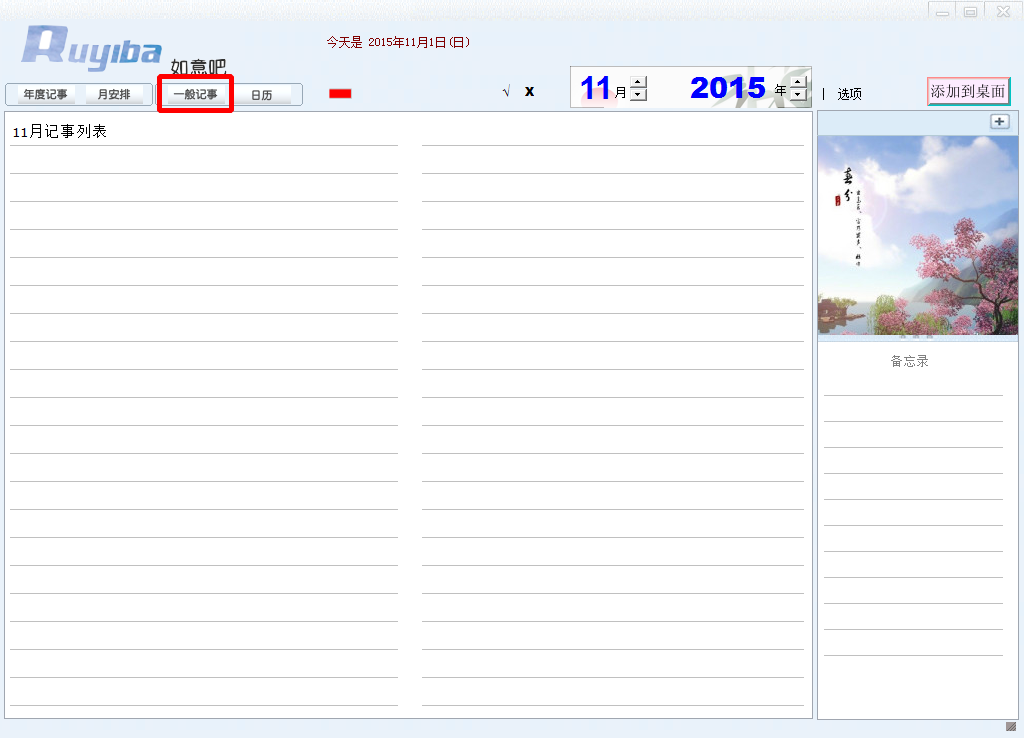1024x738 pixels.
Task: Close the window
Action: [1003, 11]
